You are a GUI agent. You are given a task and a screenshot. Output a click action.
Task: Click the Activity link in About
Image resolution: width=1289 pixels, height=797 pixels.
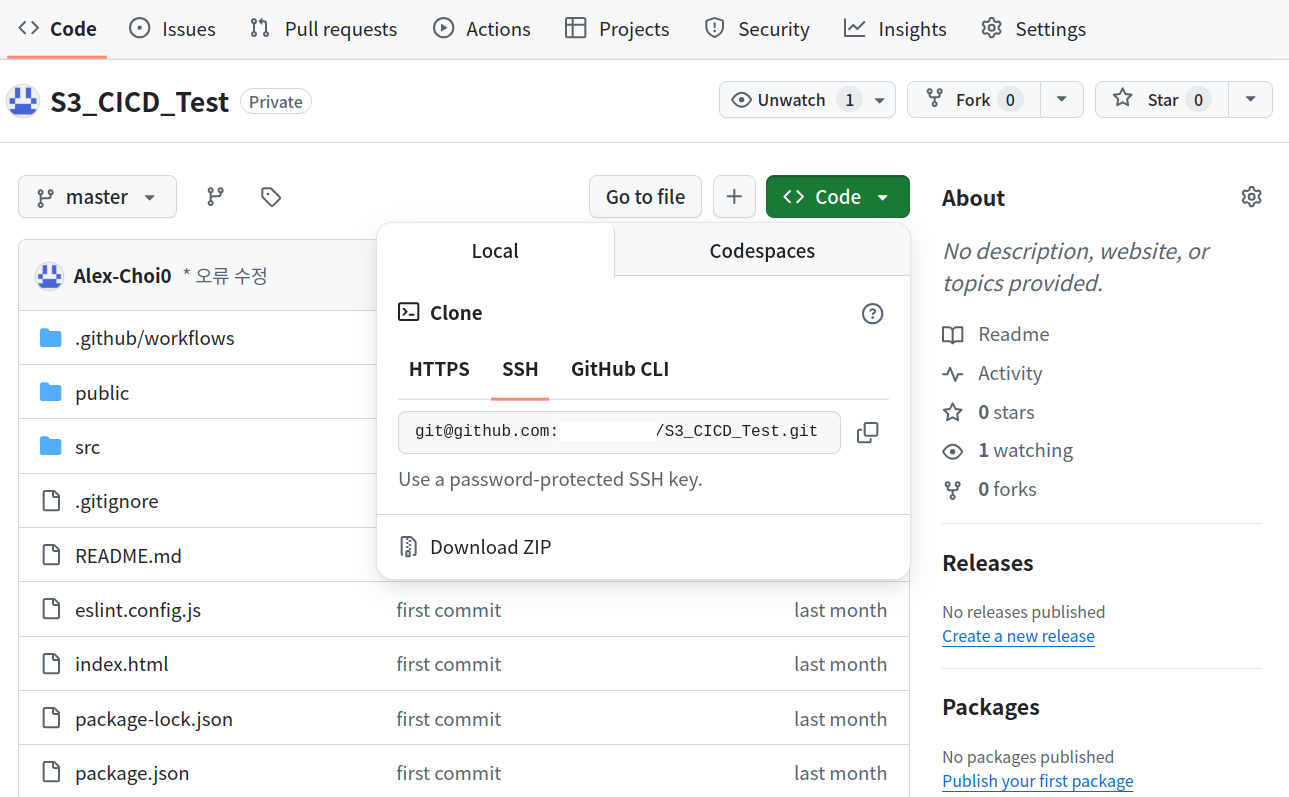[x=1010, y=374]
